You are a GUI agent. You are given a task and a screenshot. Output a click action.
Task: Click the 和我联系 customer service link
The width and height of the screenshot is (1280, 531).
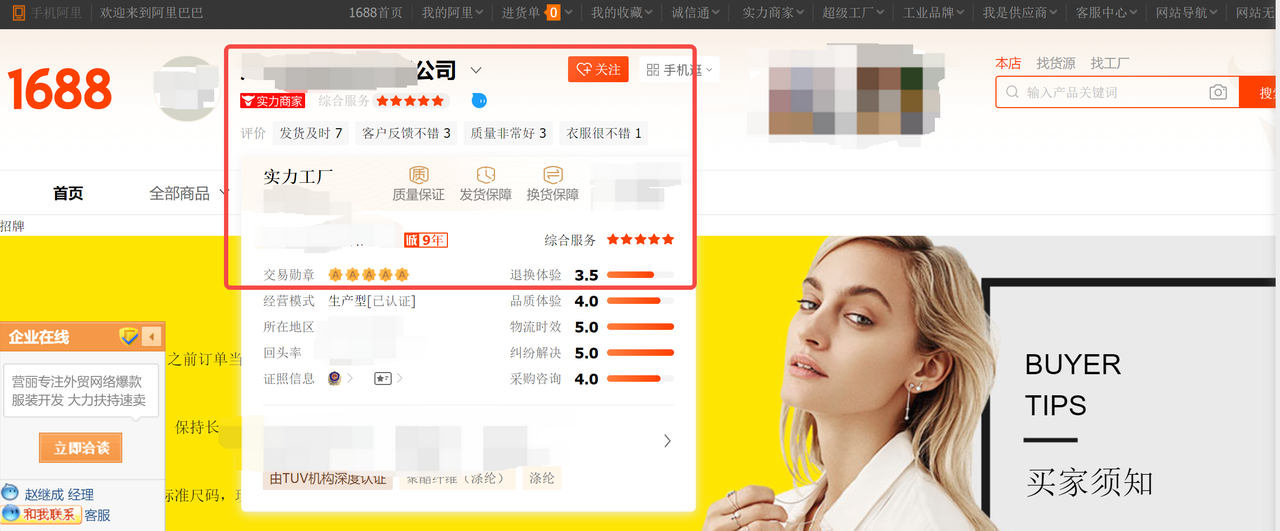pos(49,514)
